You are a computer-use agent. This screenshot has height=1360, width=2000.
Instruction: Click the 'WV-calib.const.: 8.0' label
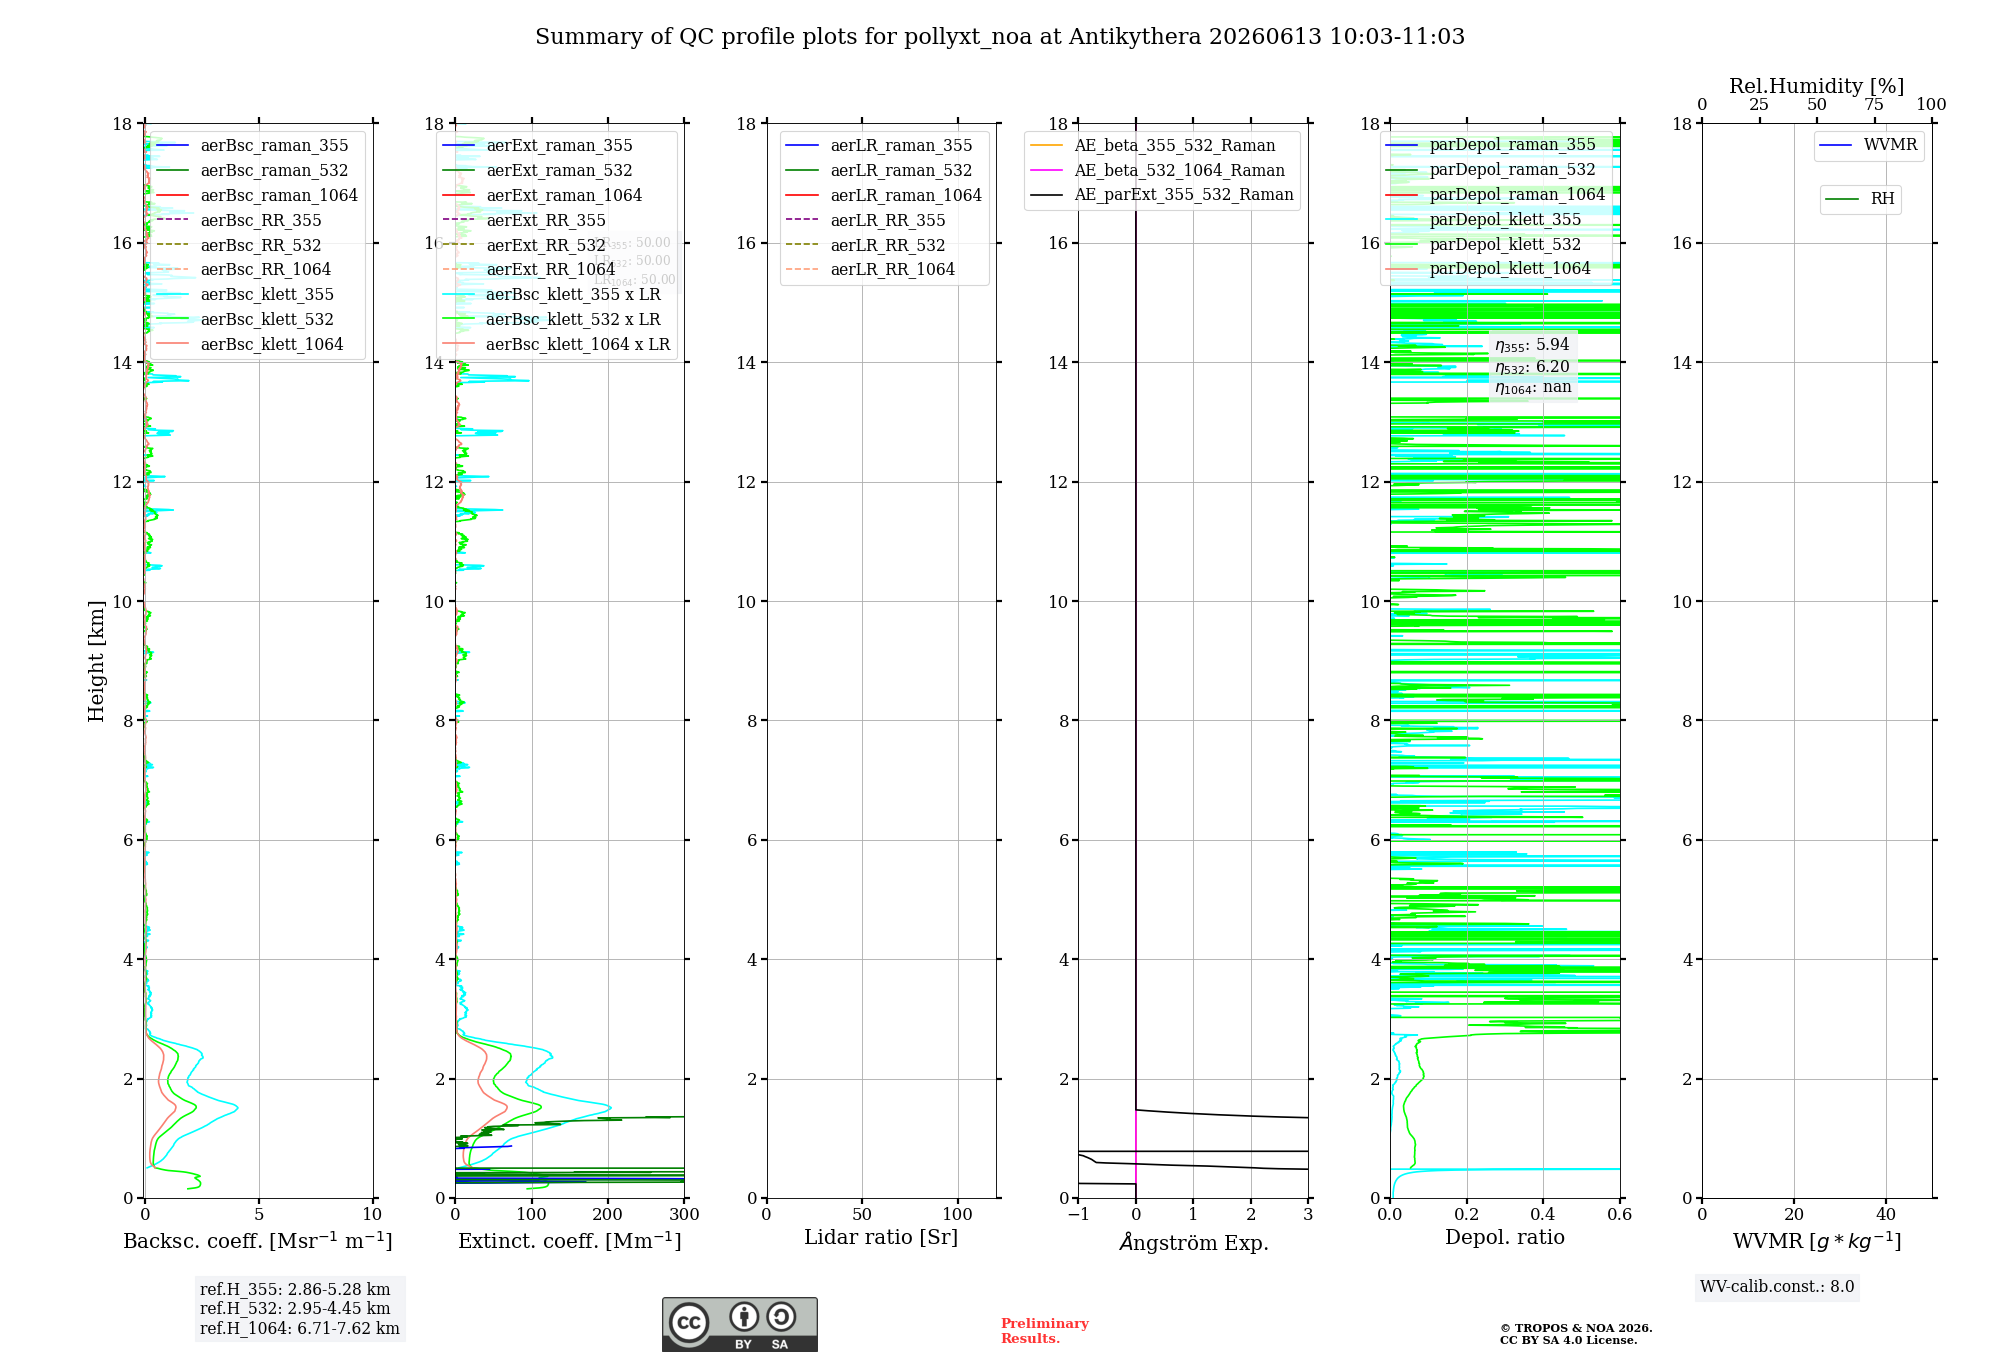point(1777,1287)
